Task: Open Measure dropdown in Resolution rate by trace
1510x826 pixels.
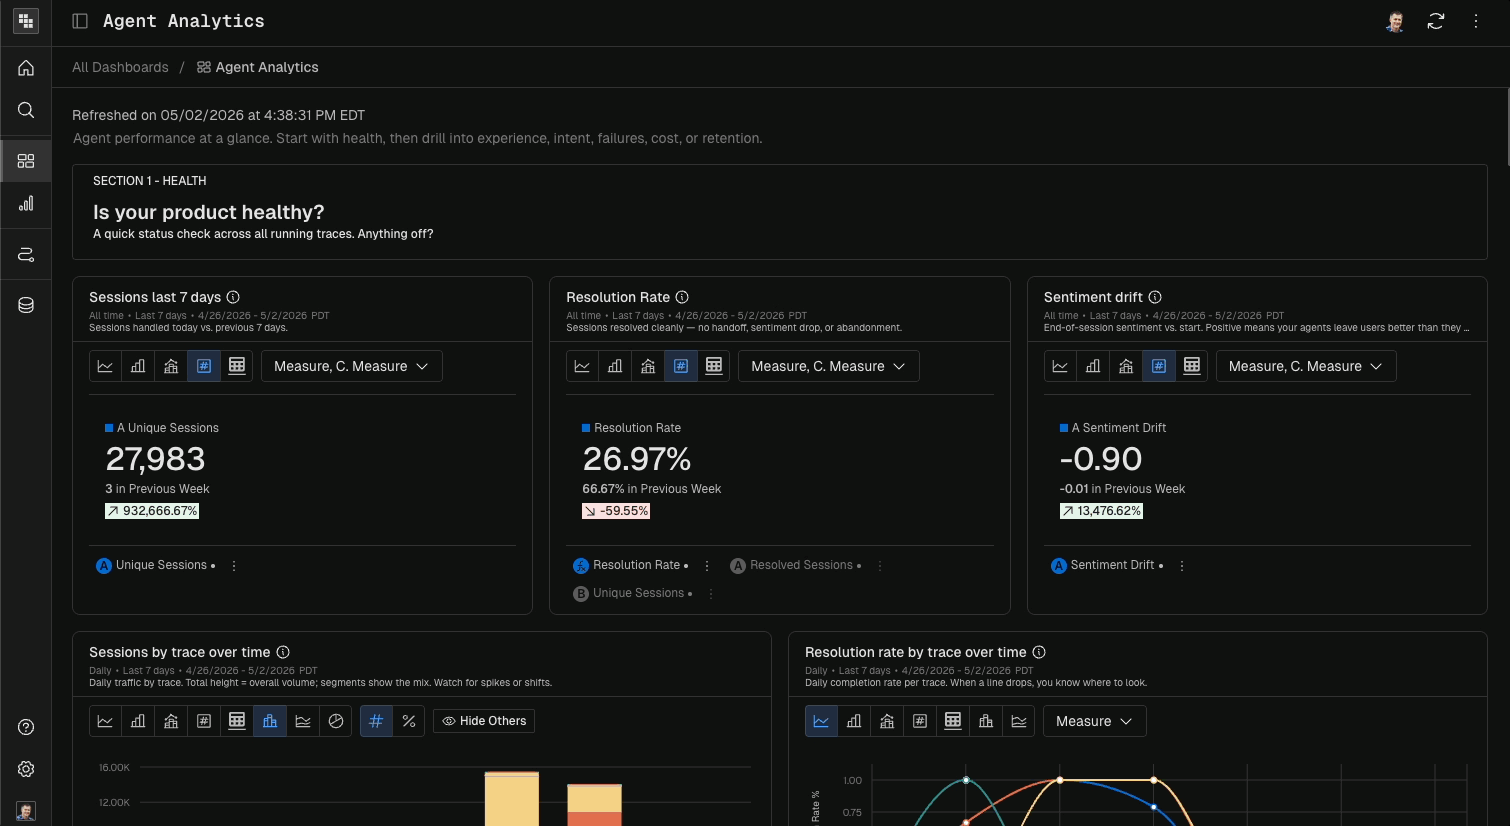Action: 1094,721
